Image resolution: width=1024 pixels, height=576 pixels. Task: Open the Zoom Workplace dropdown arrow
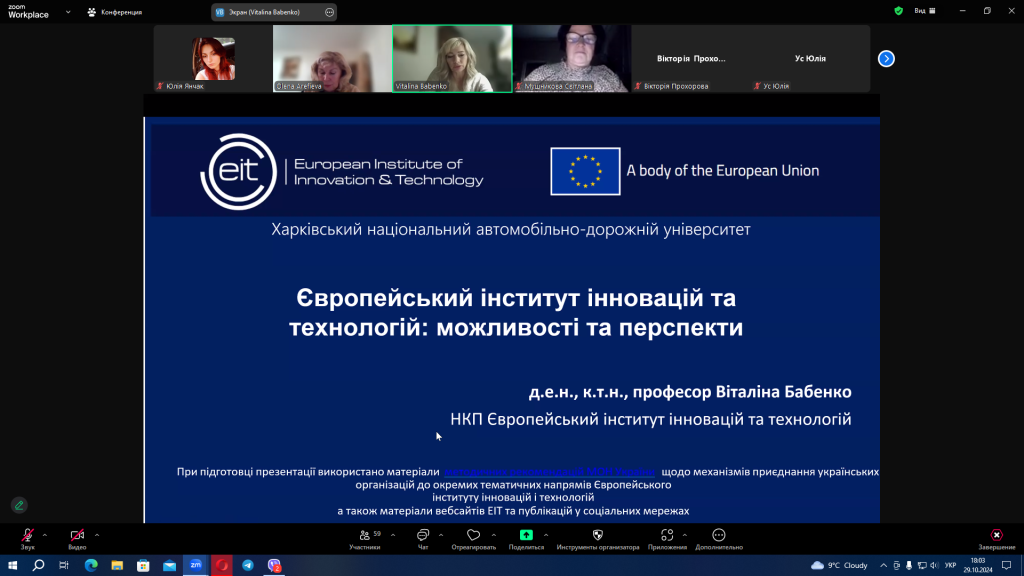(68, 12)
